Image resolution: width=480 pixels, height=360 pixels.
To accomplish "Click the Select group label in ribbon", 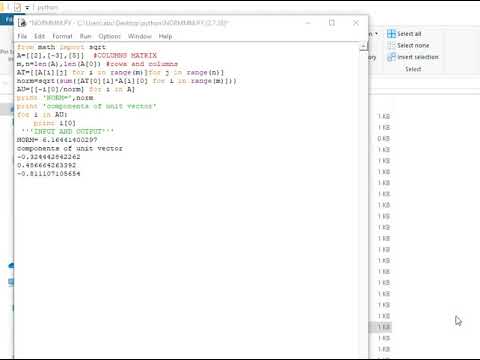I will [x=413, y=69].
